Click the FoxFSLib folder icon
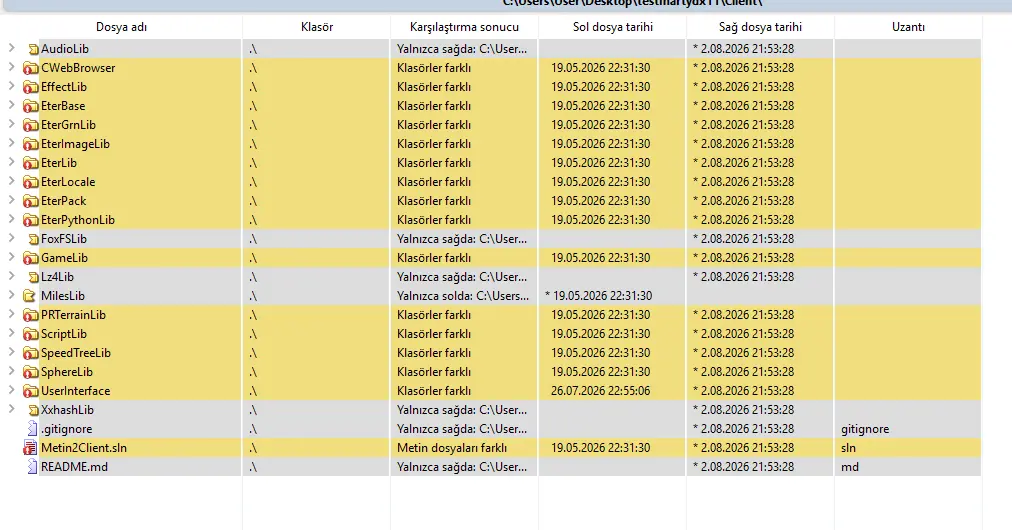Screen dimensions: 1012x530 pyautogui.click(x=33, y=240)
